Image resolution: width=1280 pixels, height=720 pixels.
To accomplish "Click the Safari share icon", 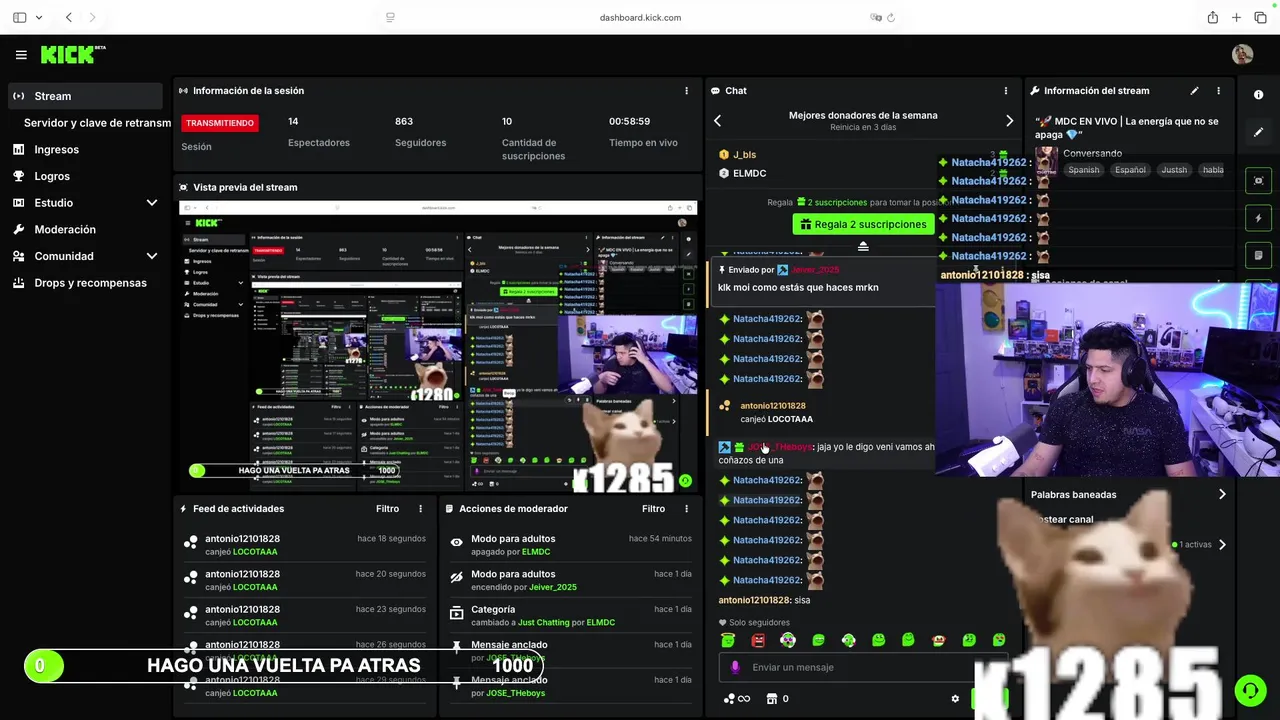I will [1213, 17].
